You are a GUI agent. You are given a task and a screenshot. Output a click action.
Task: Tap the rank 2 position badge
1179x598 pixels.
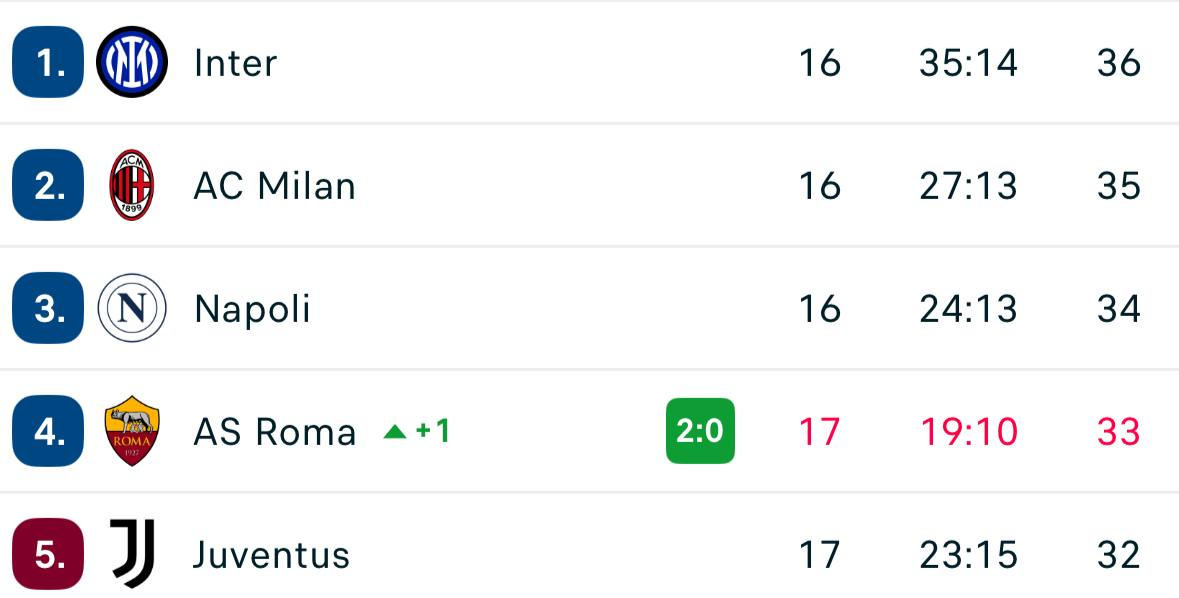tap(48, 185)
